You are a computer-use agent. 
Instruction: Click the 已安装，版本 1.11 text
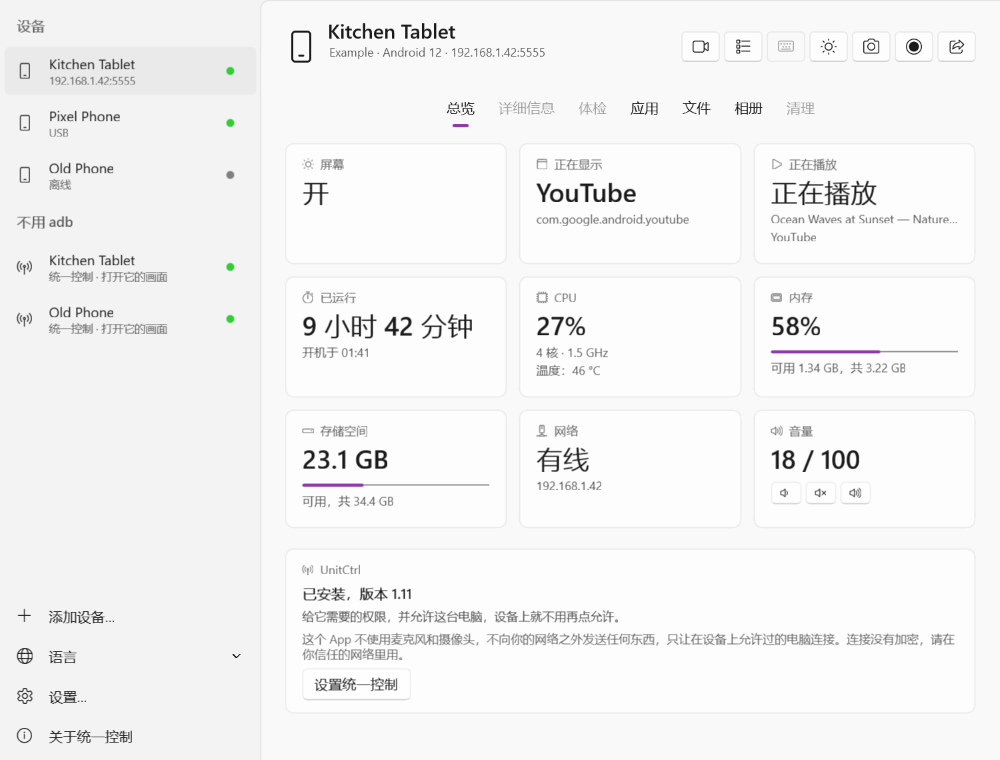coord(357,594)
